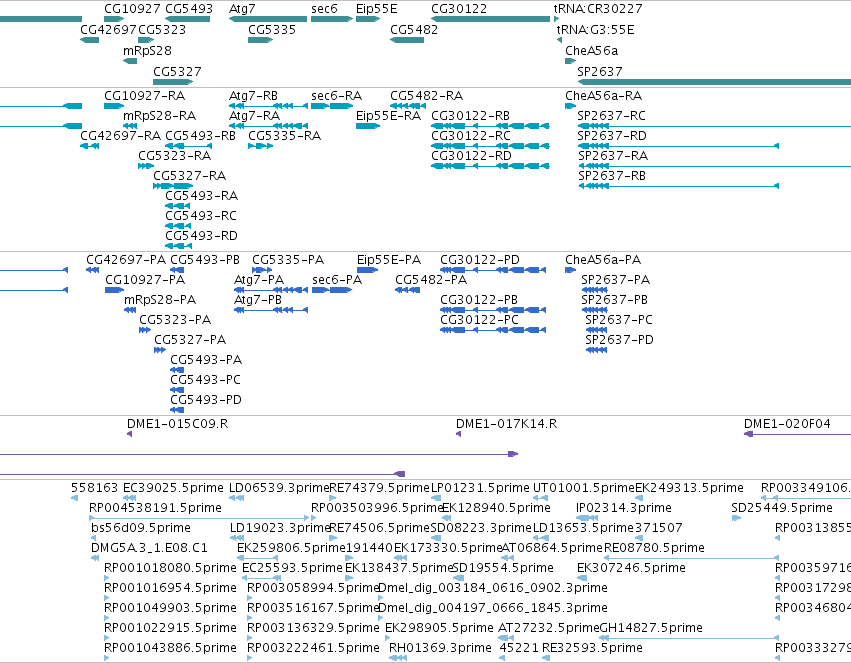Screen dimensions: 851x663
Task: Click the Atg7-RB transcript label
Action: [x=253, y=96]
